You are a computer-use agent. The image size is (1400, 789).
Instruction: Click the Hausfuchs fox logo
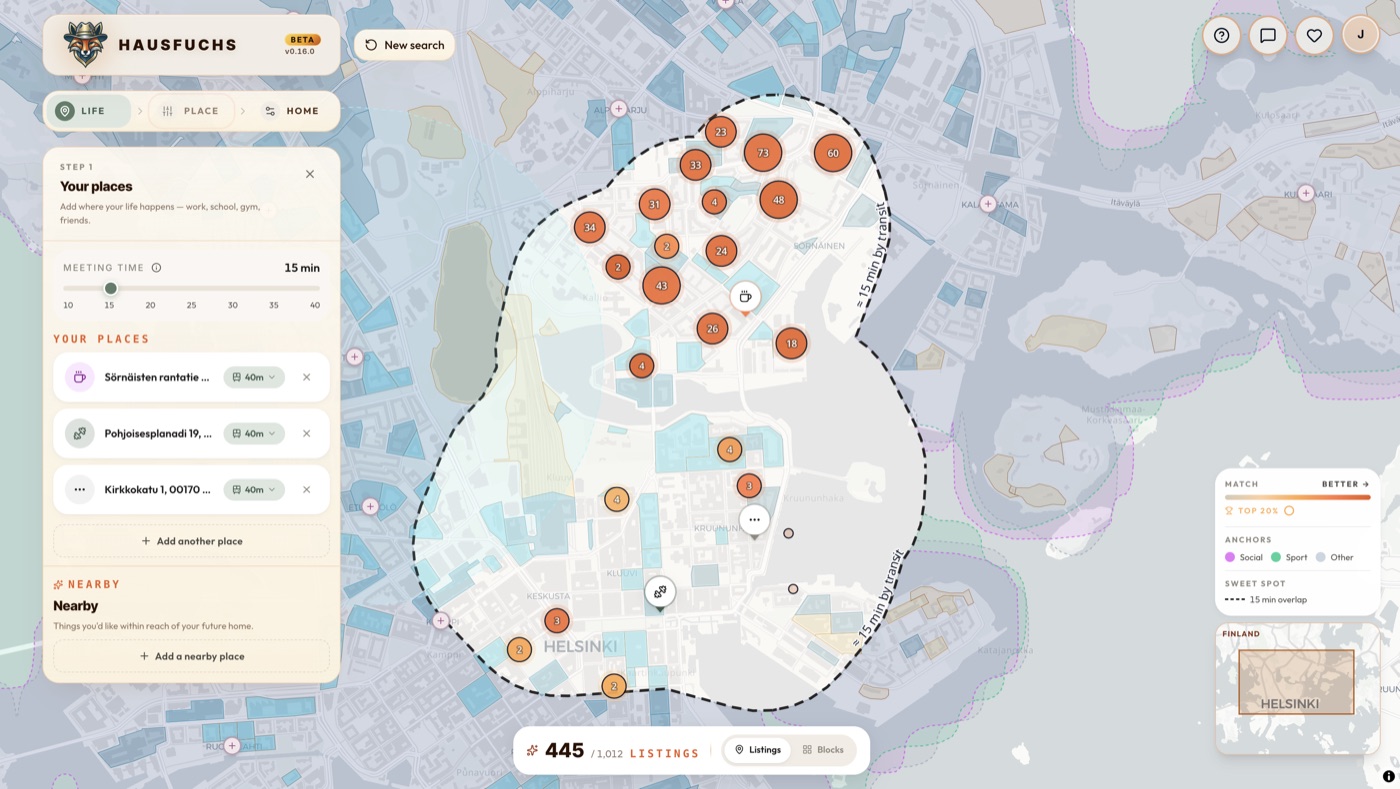85,44
